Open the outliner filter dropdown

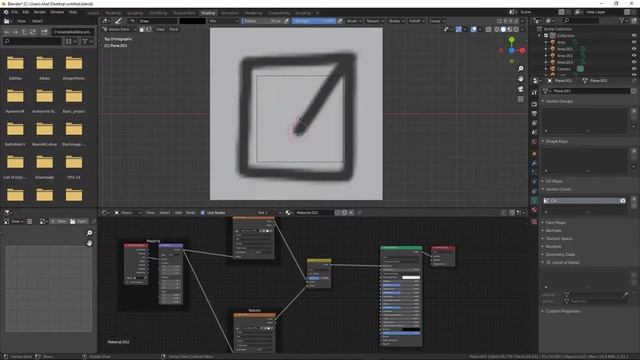[624, 20]
